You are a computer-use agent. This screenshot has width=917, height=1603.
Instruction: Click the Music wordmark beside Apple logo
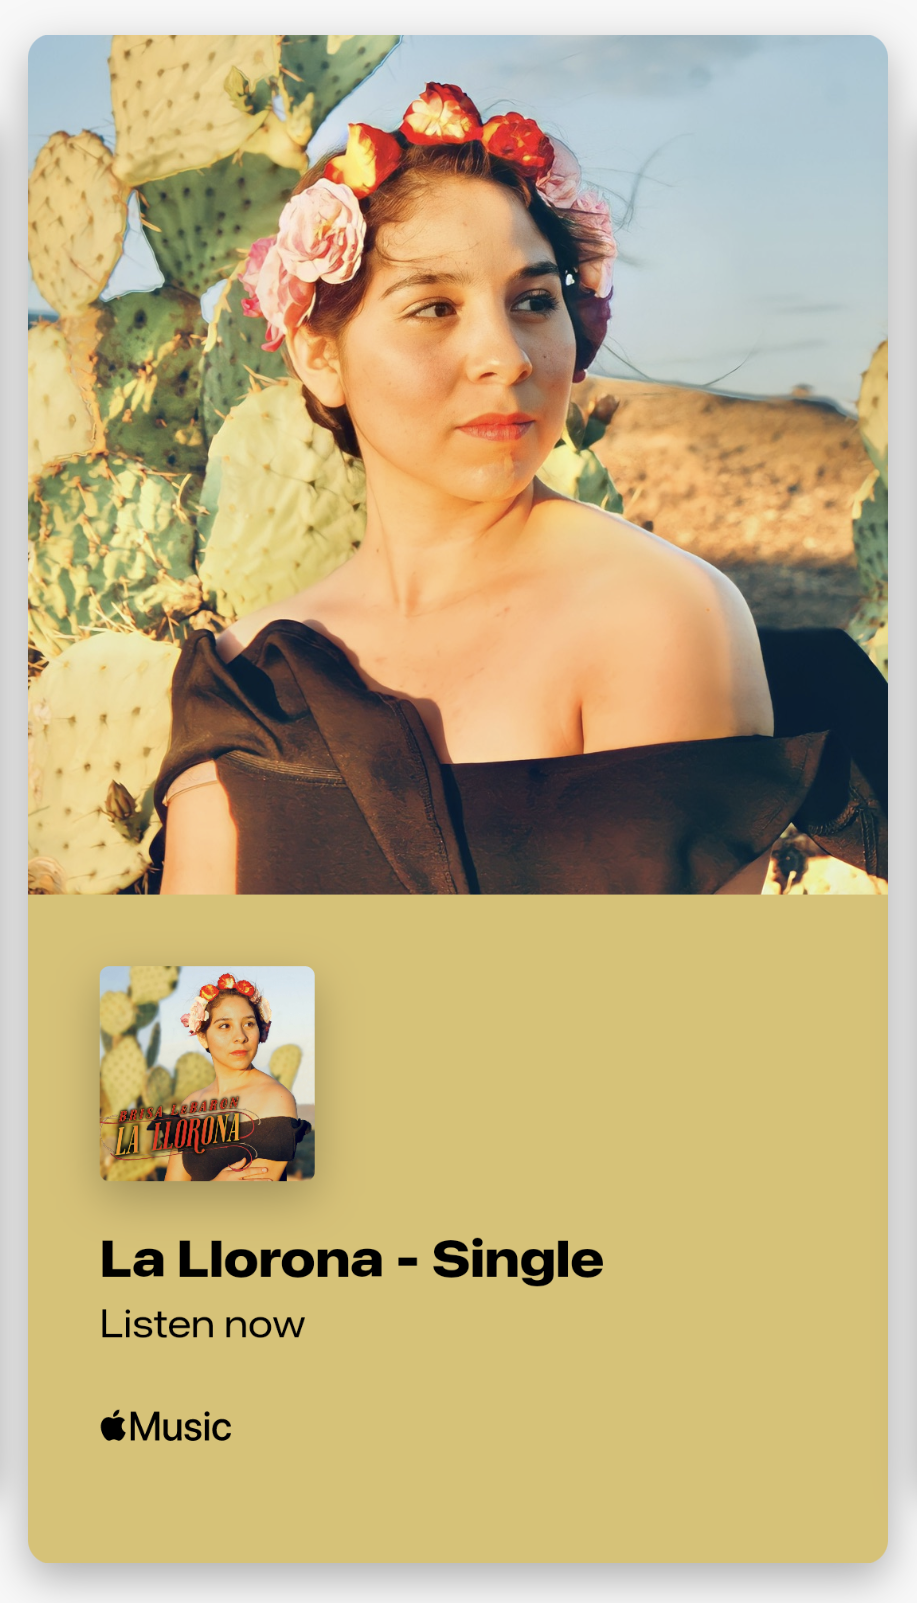click(181, 1427)
